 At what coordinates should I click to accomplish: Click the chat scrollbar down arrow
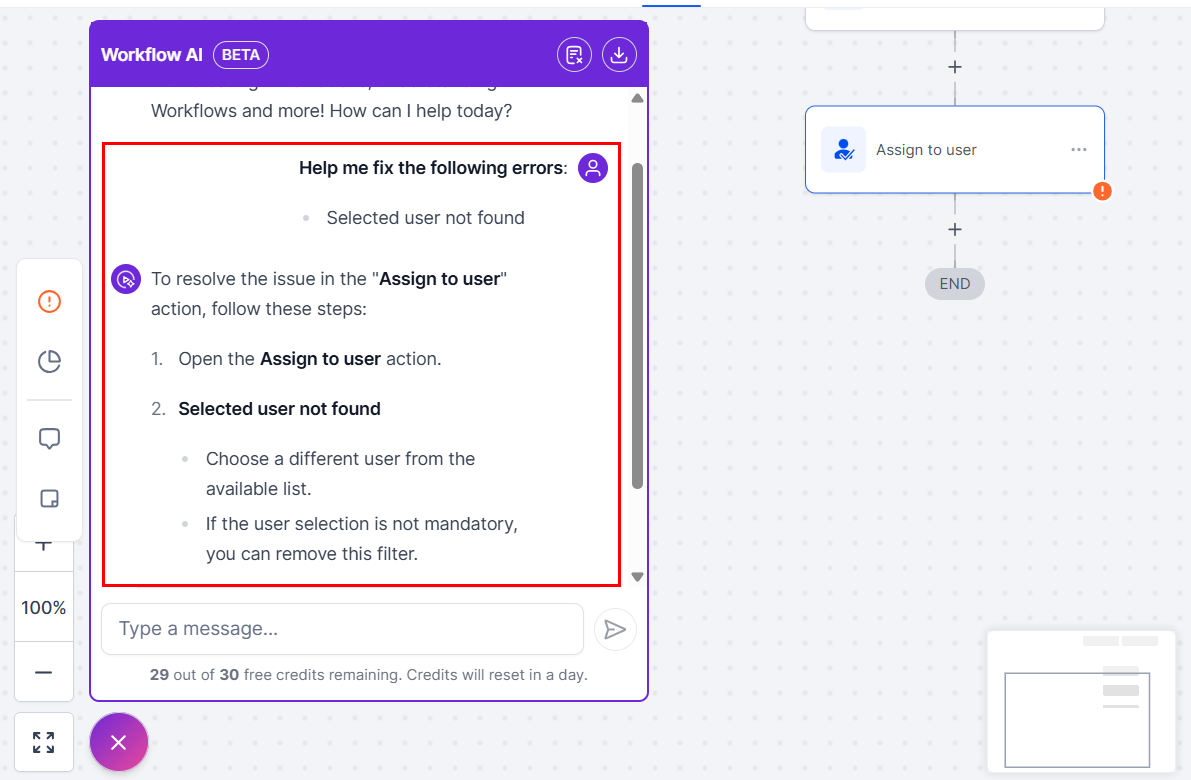click(x=637, y=577)
